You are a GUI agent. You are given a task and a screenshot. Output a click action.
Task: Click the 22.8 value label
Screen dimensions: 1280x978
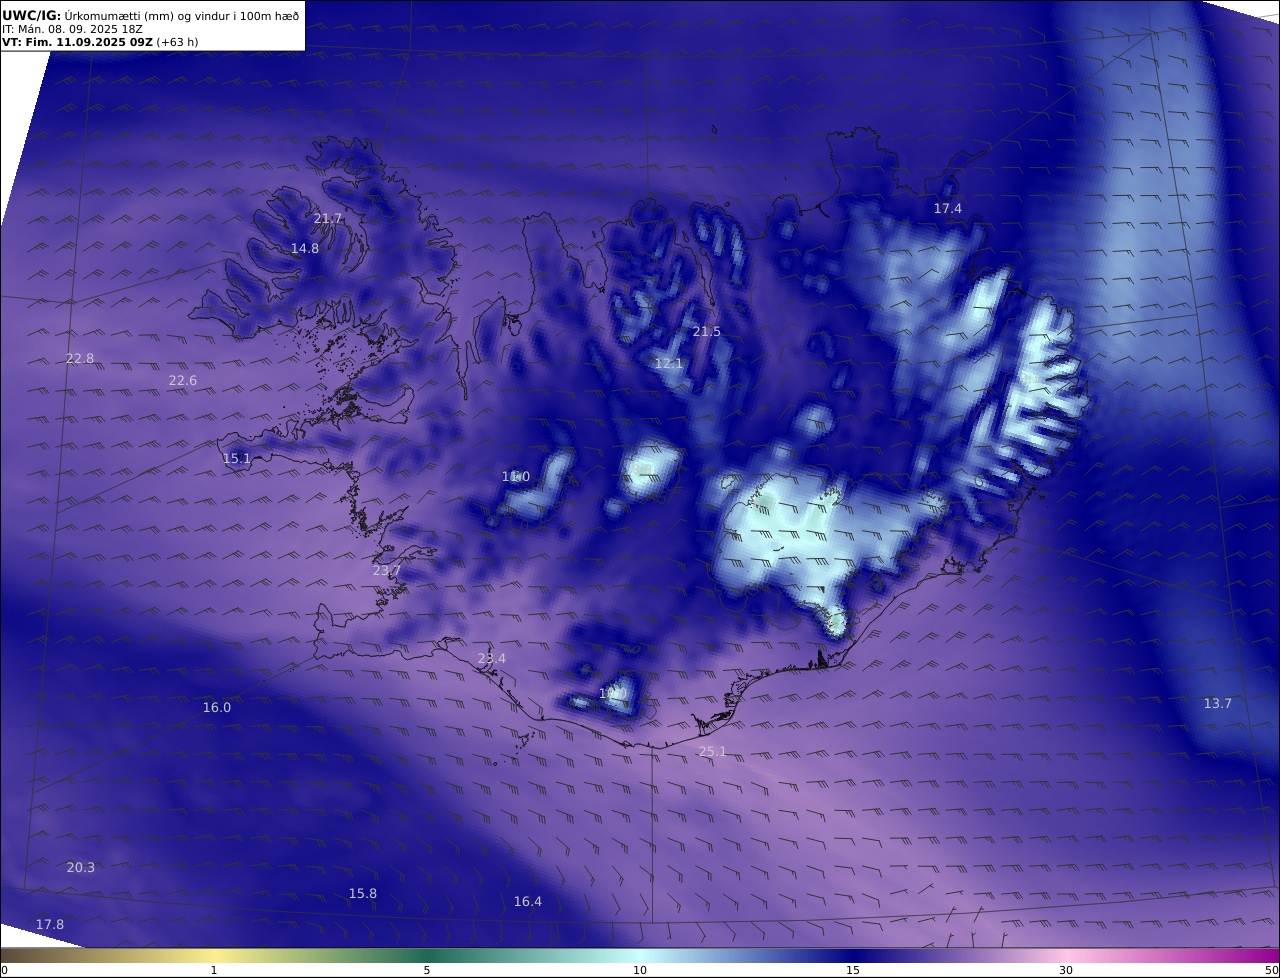click(80, 358)
